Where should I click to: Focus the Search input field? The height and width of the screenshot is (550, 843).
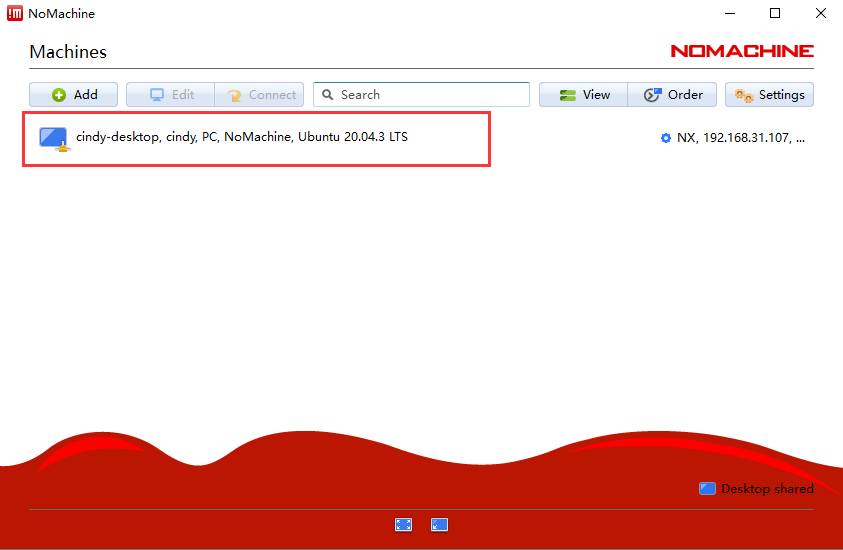click(422, 95)
